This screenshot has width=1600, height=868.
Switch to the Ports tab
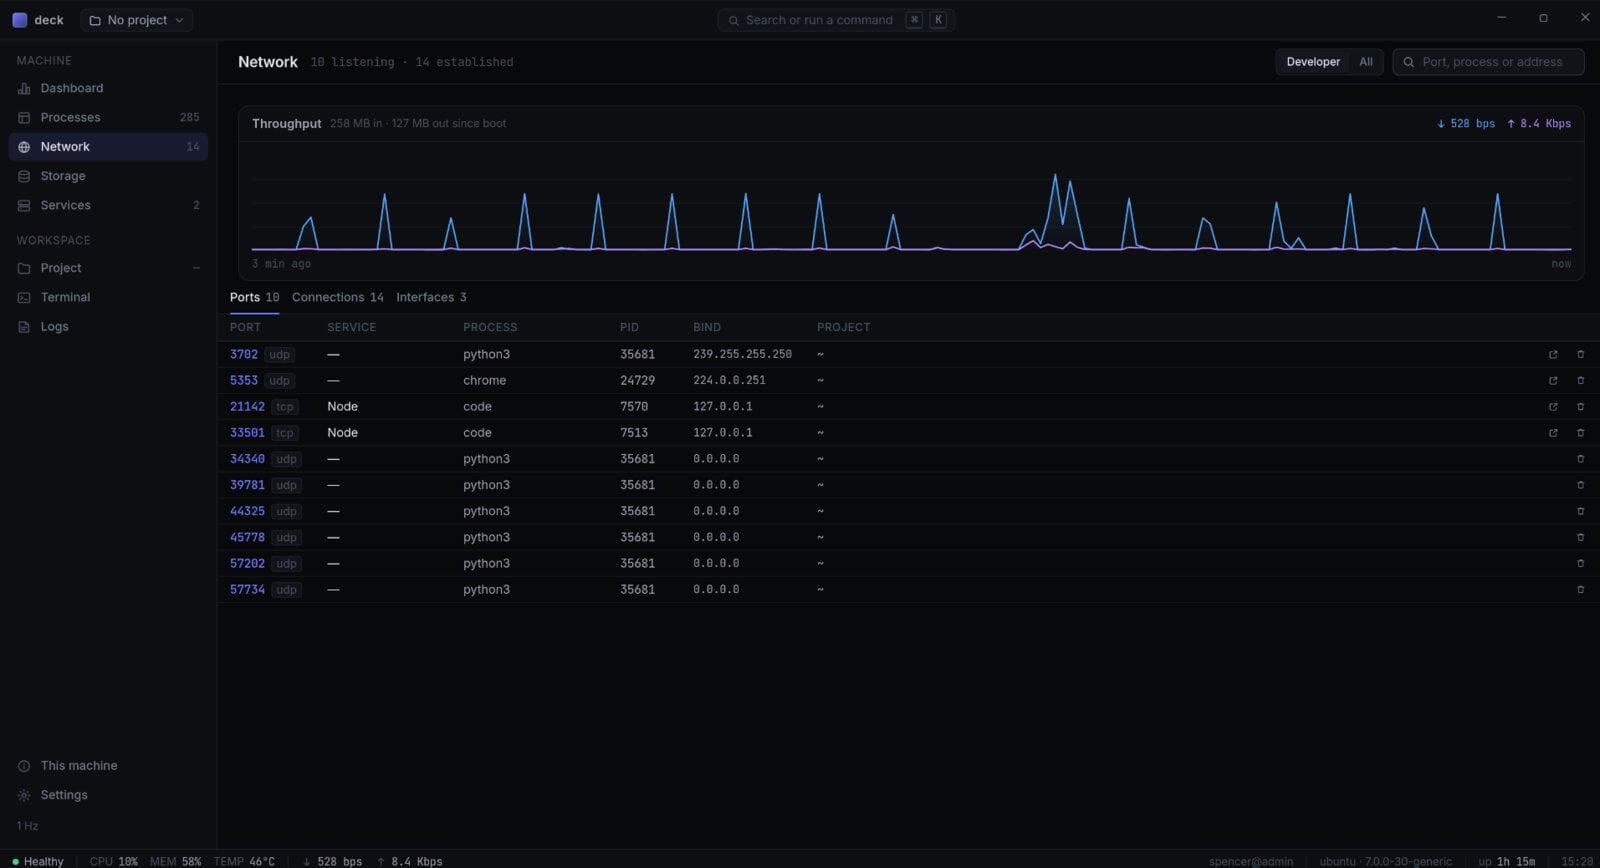[254, 297]
